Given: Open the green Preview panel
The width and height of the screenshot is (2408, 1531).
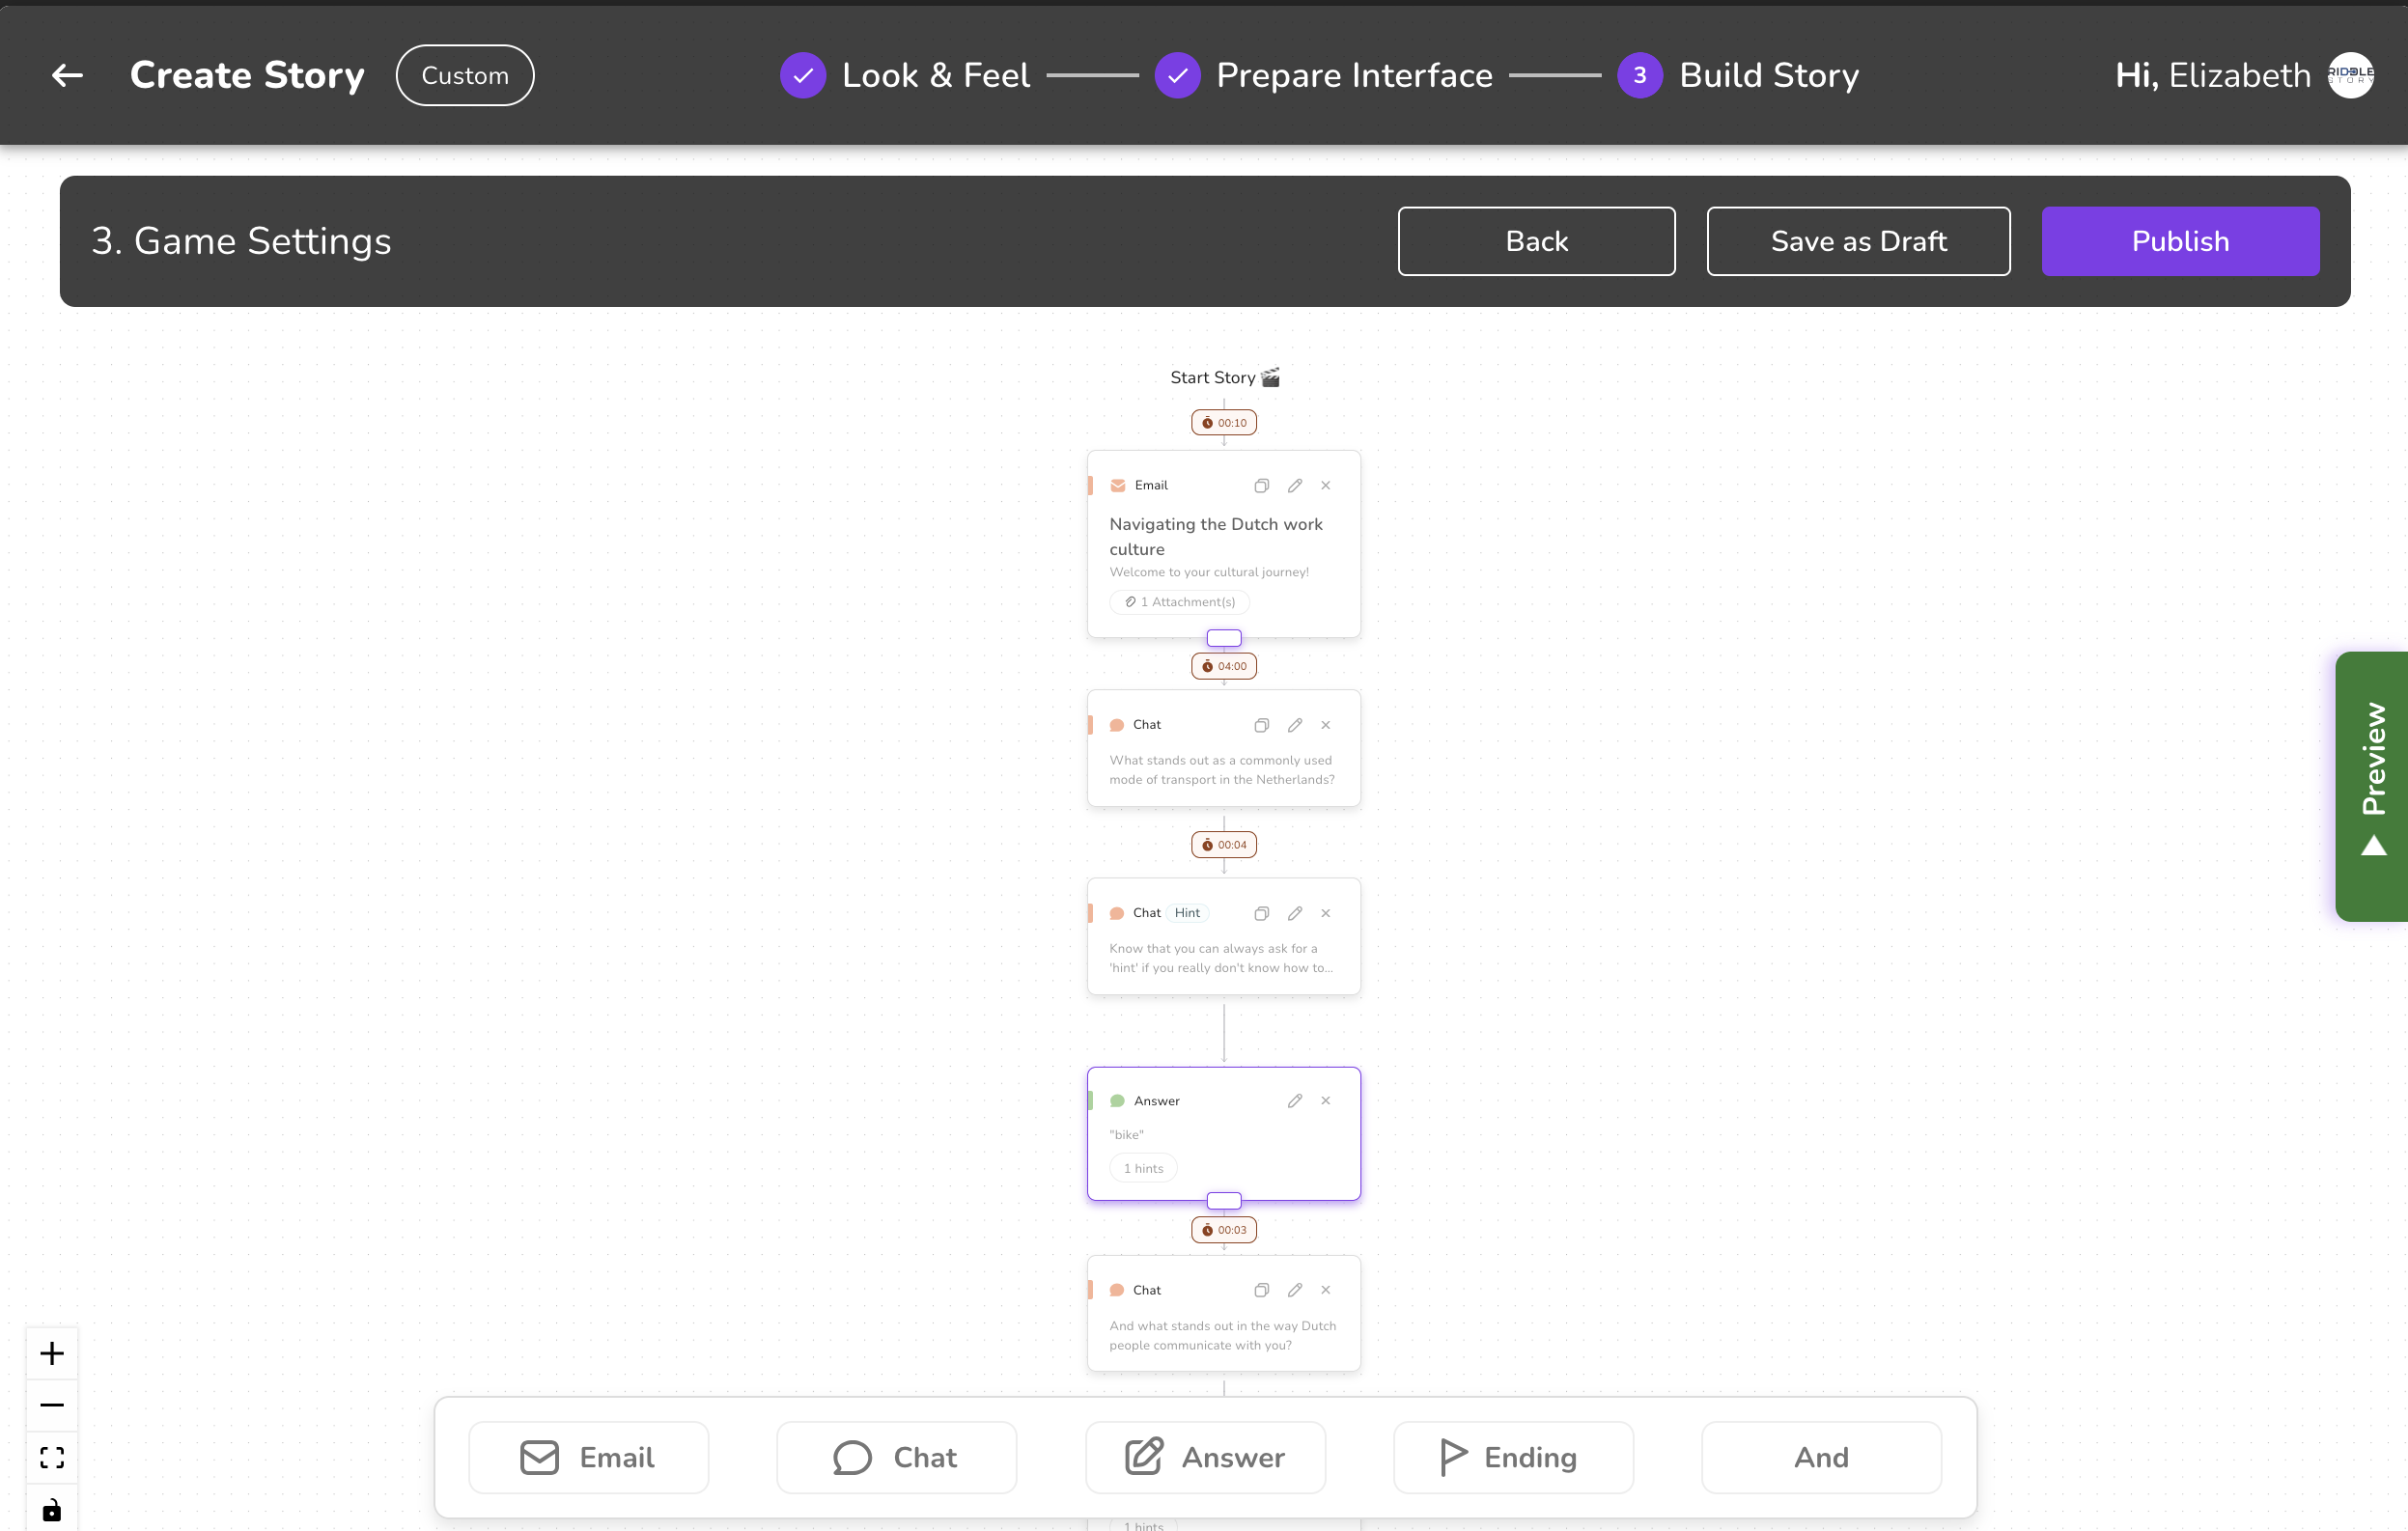Looking at the screenshot, I should pyautogui.click(x=2372, y=786).
